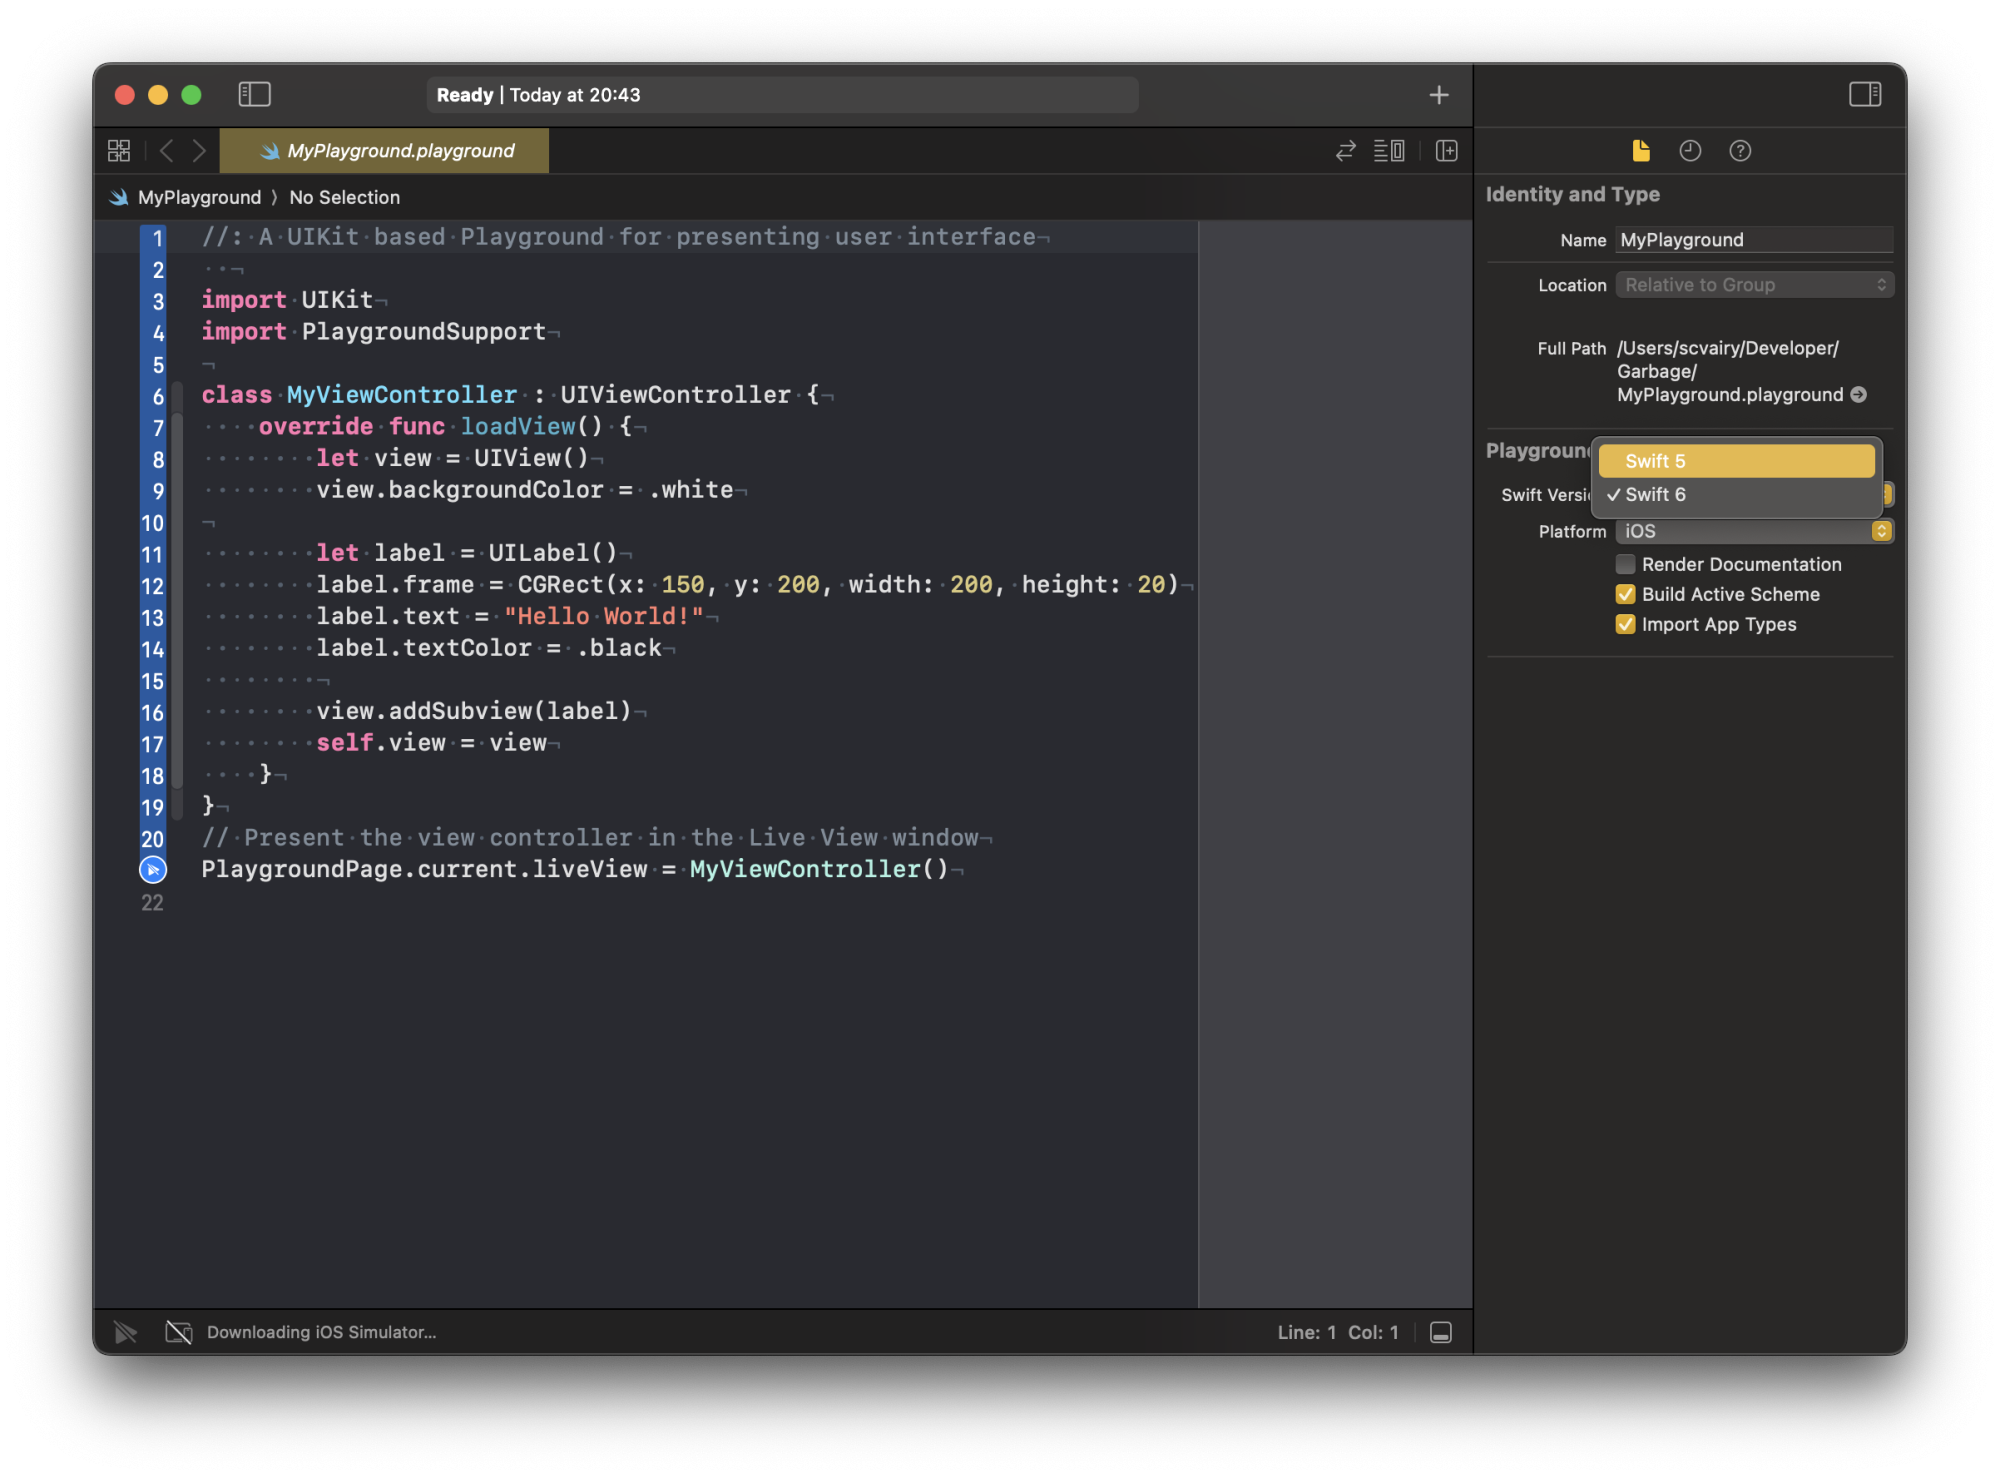The image size is (2000, 1478).
Task: Click the Line 1 Col 1 indicator
Action: (x=1337, y=1332)
